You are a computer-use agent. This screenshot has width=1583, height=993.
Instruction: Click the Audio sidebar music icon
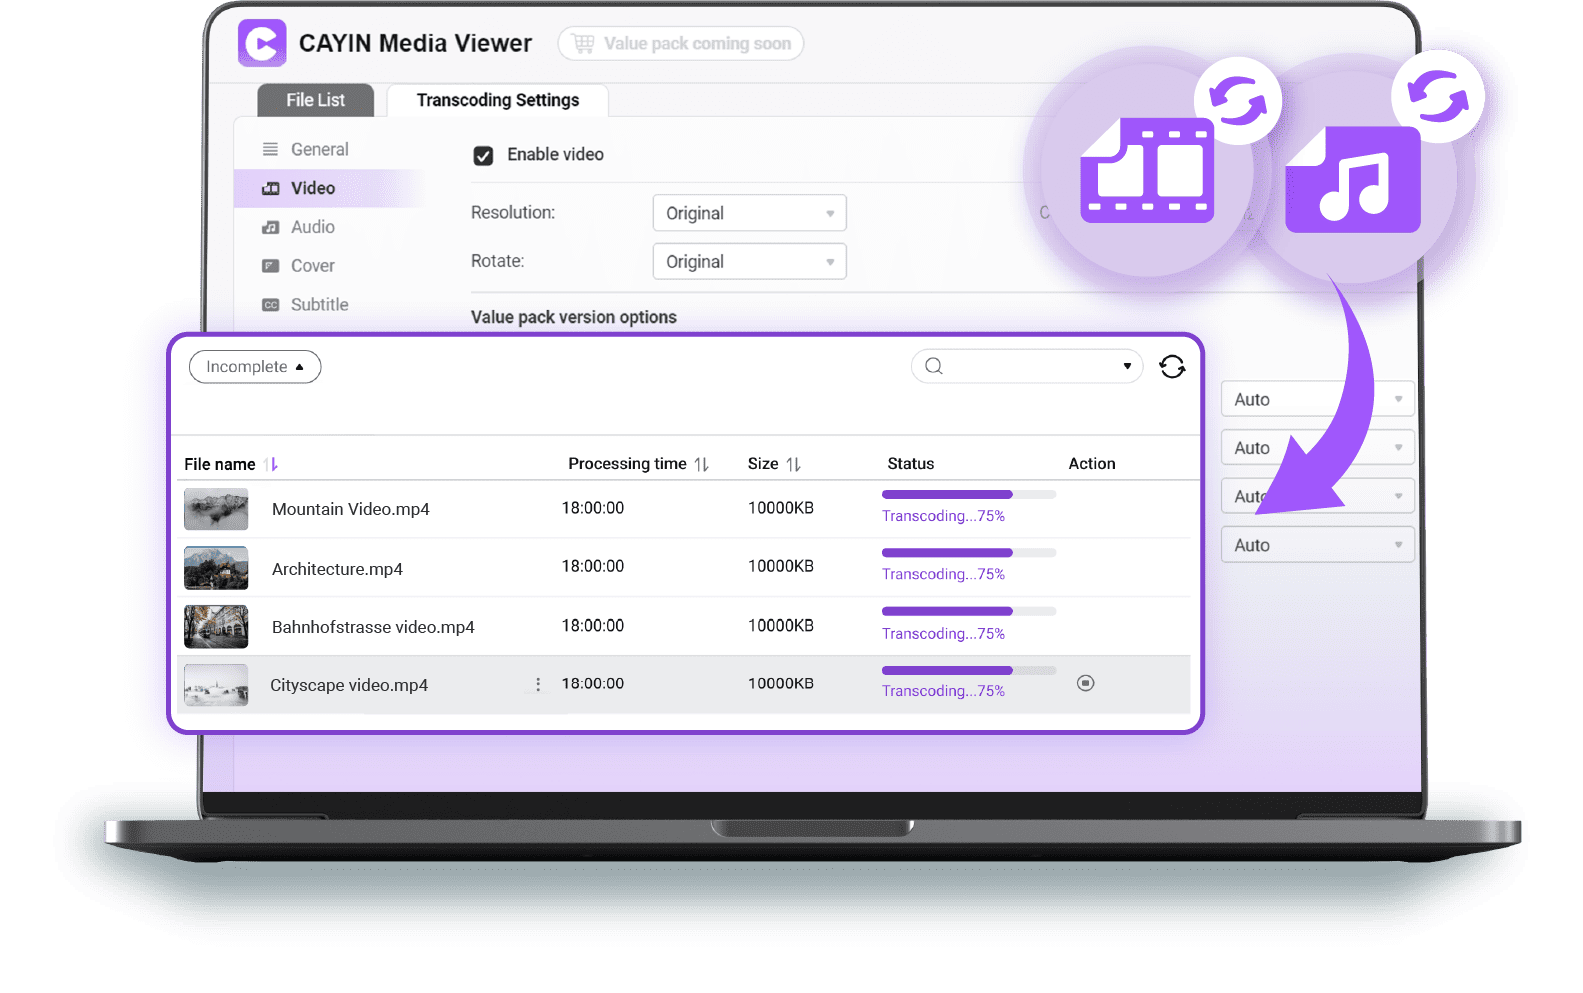pyautogui.click(x=270, y=227)
